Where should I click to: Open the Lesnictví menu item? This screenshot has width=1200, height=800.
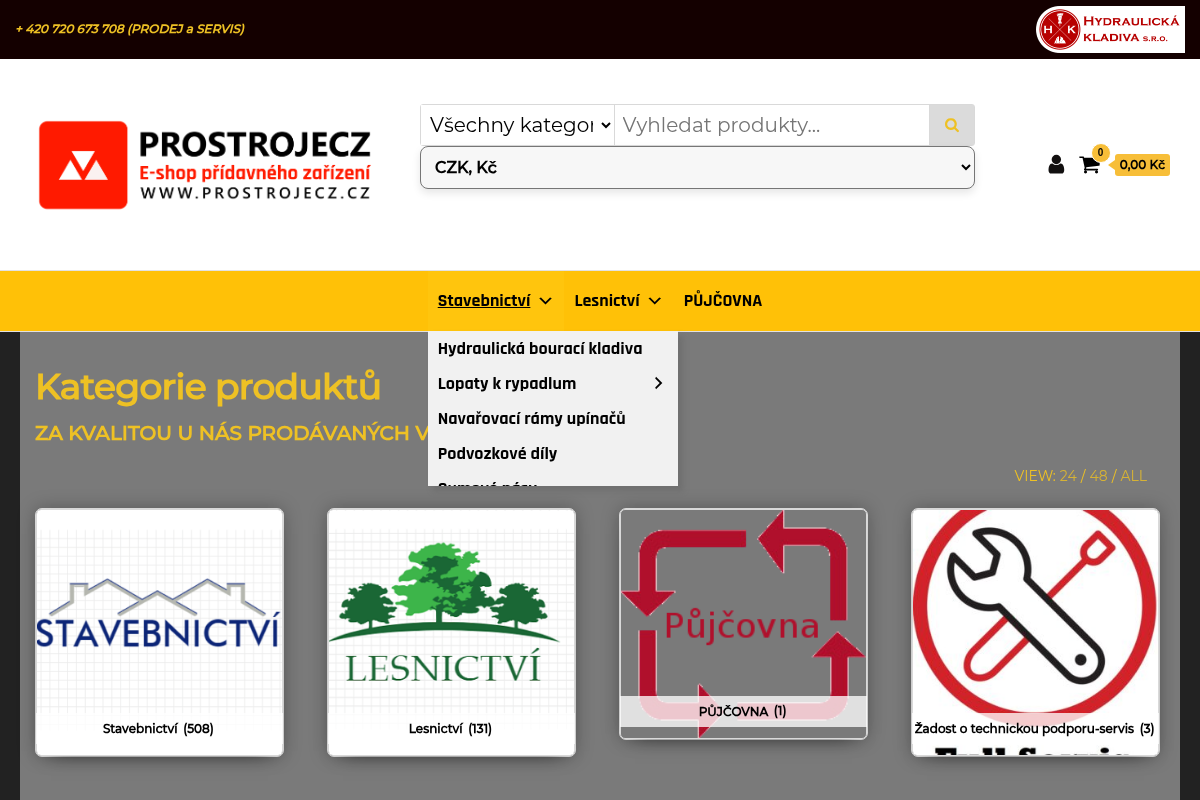[x=607, y=301]
